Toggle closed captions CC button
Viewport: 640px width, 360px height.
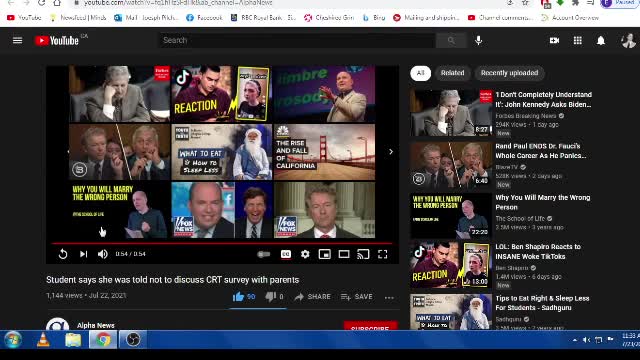[286, 254]
